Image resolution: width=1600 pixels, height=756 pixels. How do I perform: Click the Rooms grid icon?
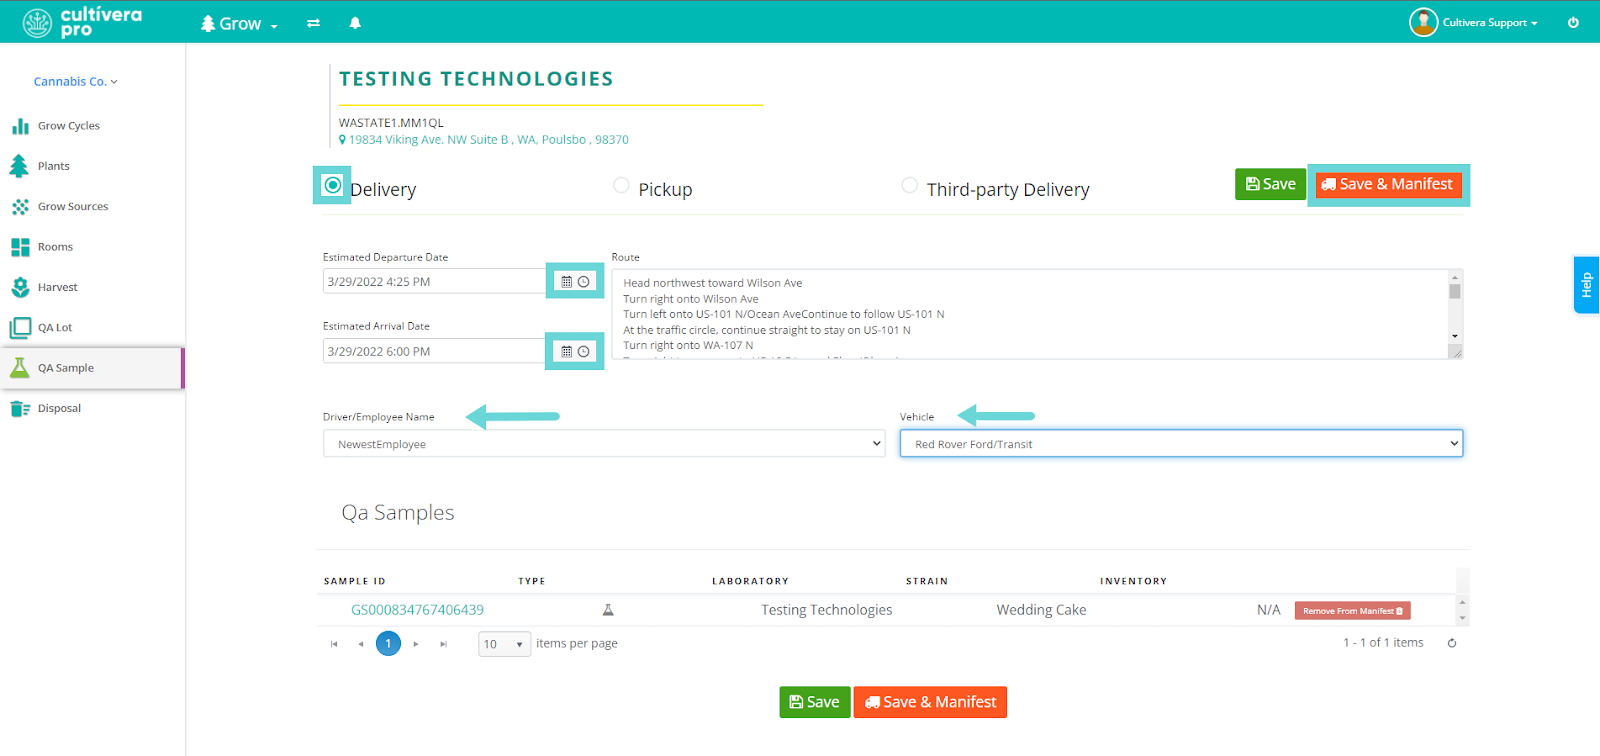click(x=20, y=247)
